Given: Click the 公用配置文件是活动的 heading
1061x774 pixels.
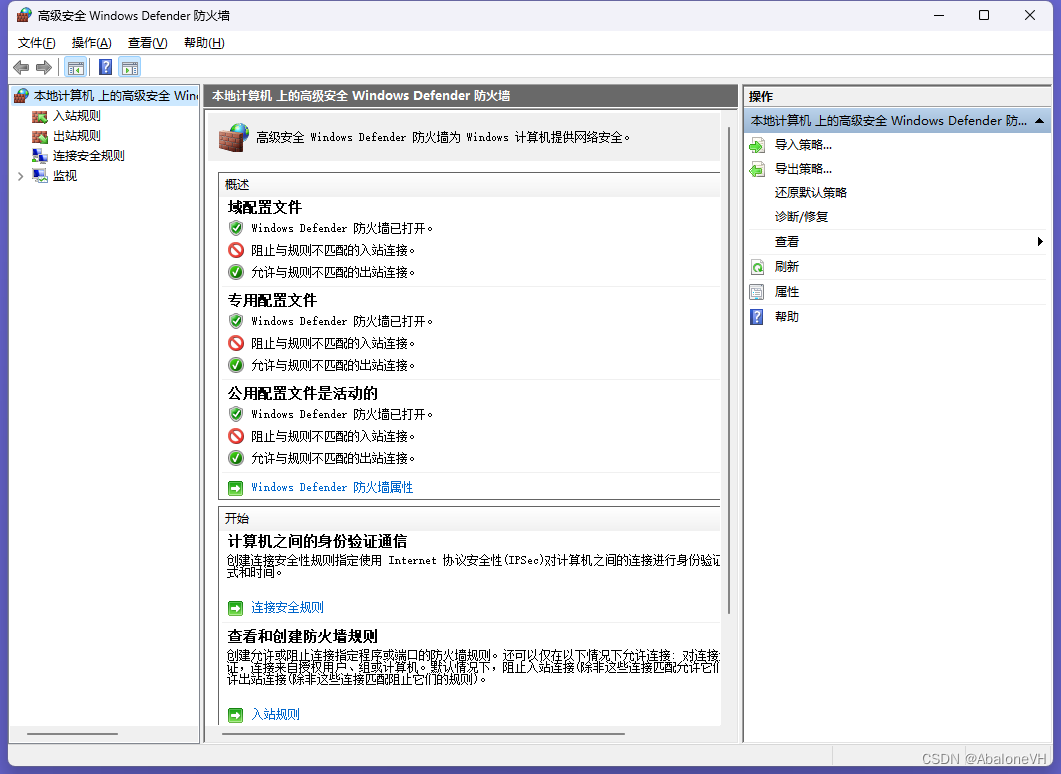Looking at the screenshot, I should coord(302,394).
